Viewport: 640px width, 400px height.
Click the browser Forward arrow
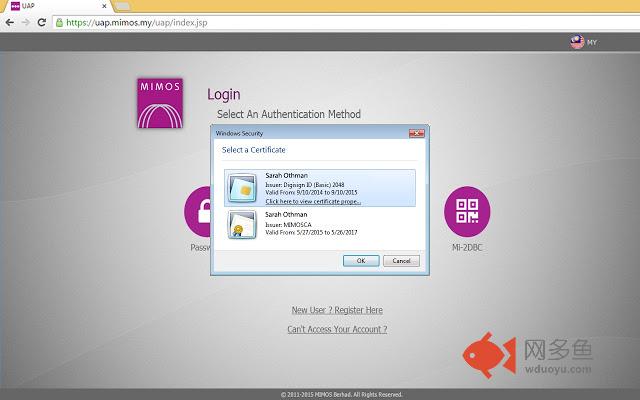tap(26, 22)
